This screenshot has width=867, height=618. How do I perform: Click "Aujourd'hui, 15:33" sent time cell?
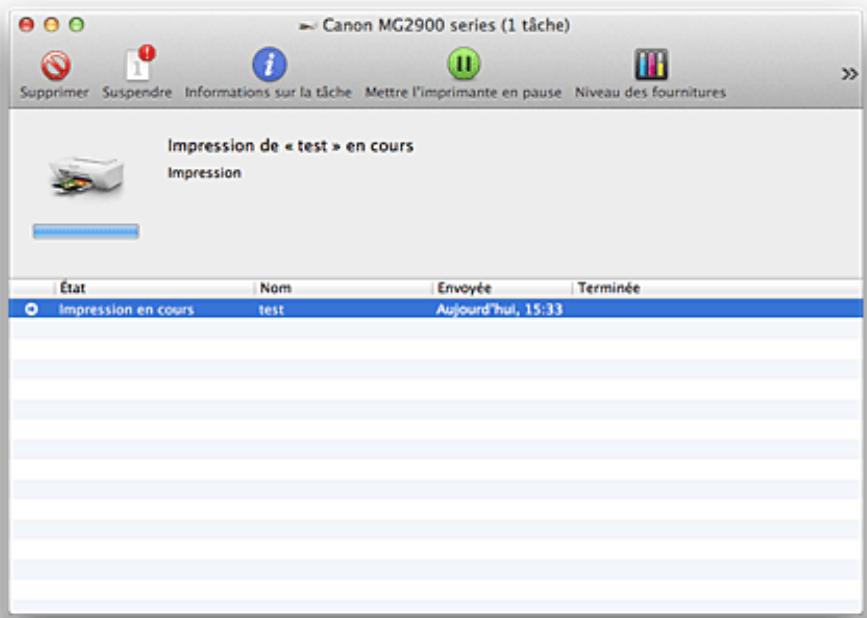point(499,309)
